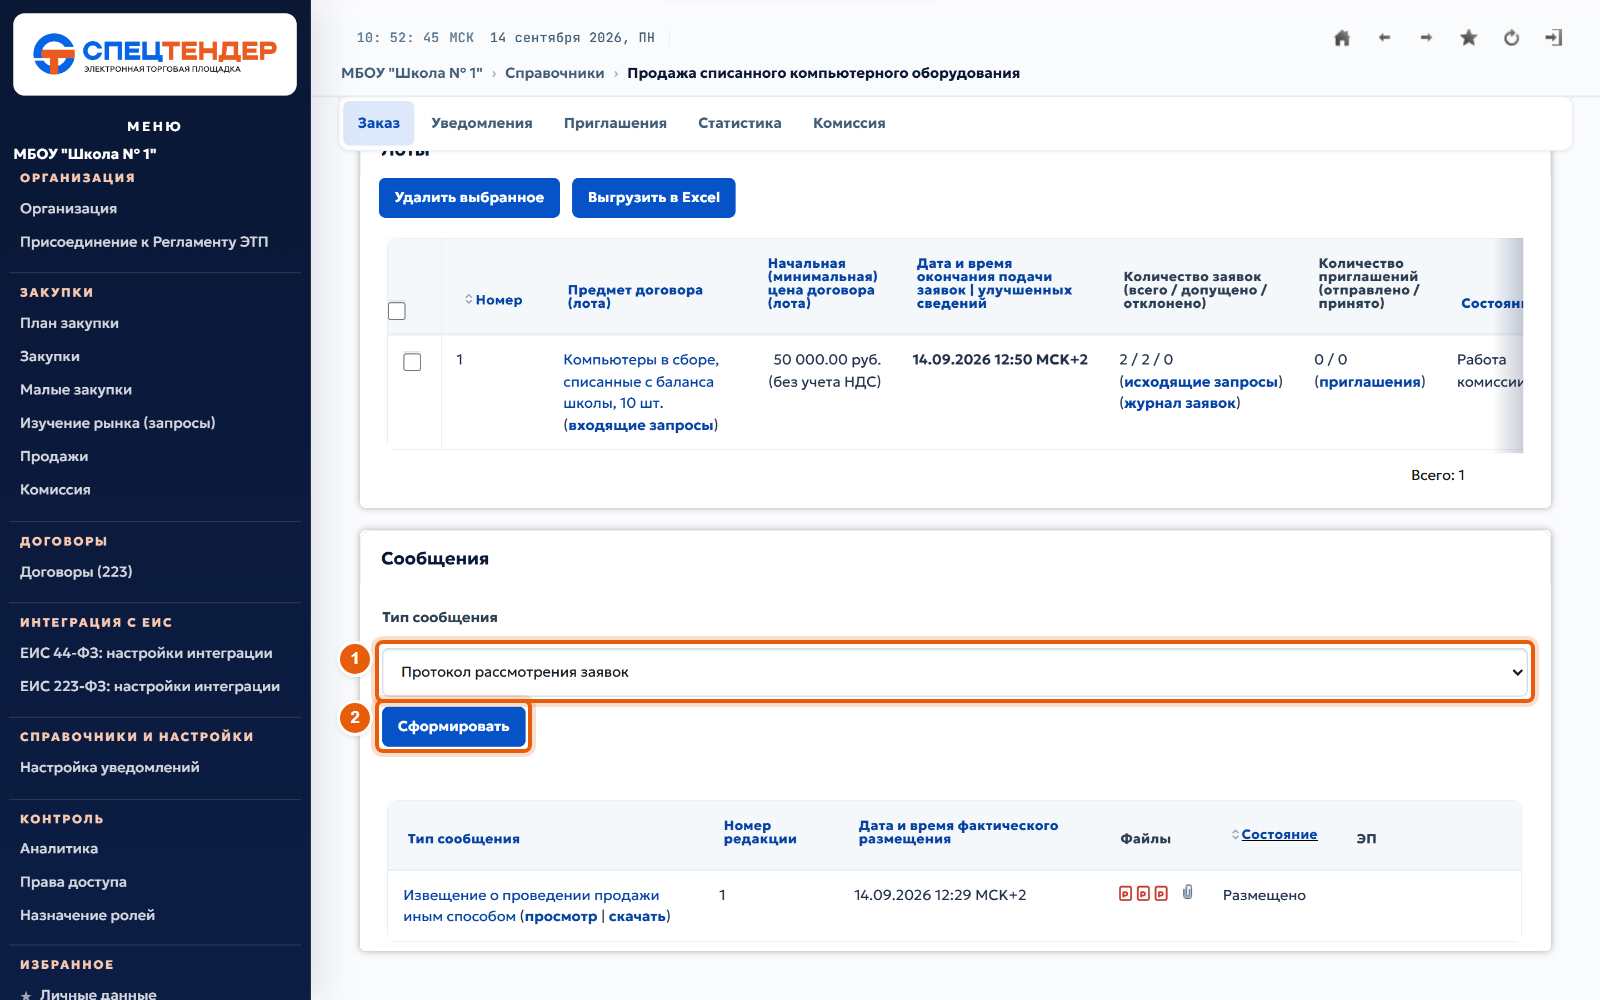Click the СпецТендер logo
Screen dimensions: 1600x1000
pos(155,54)
